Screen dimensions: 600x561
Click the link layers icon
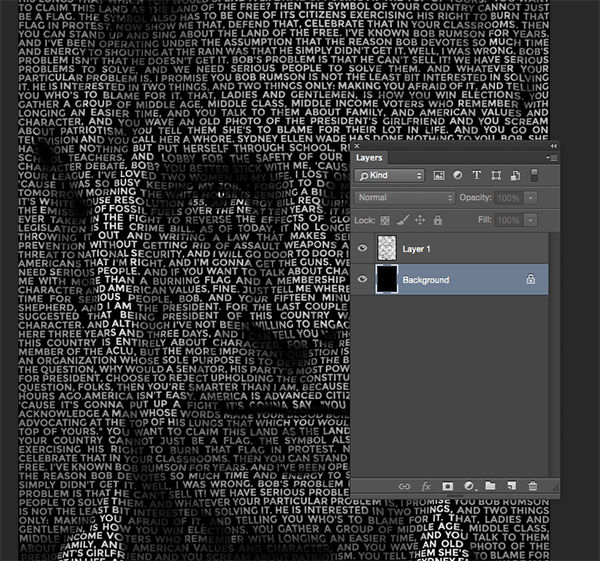[x=404, y=485]
